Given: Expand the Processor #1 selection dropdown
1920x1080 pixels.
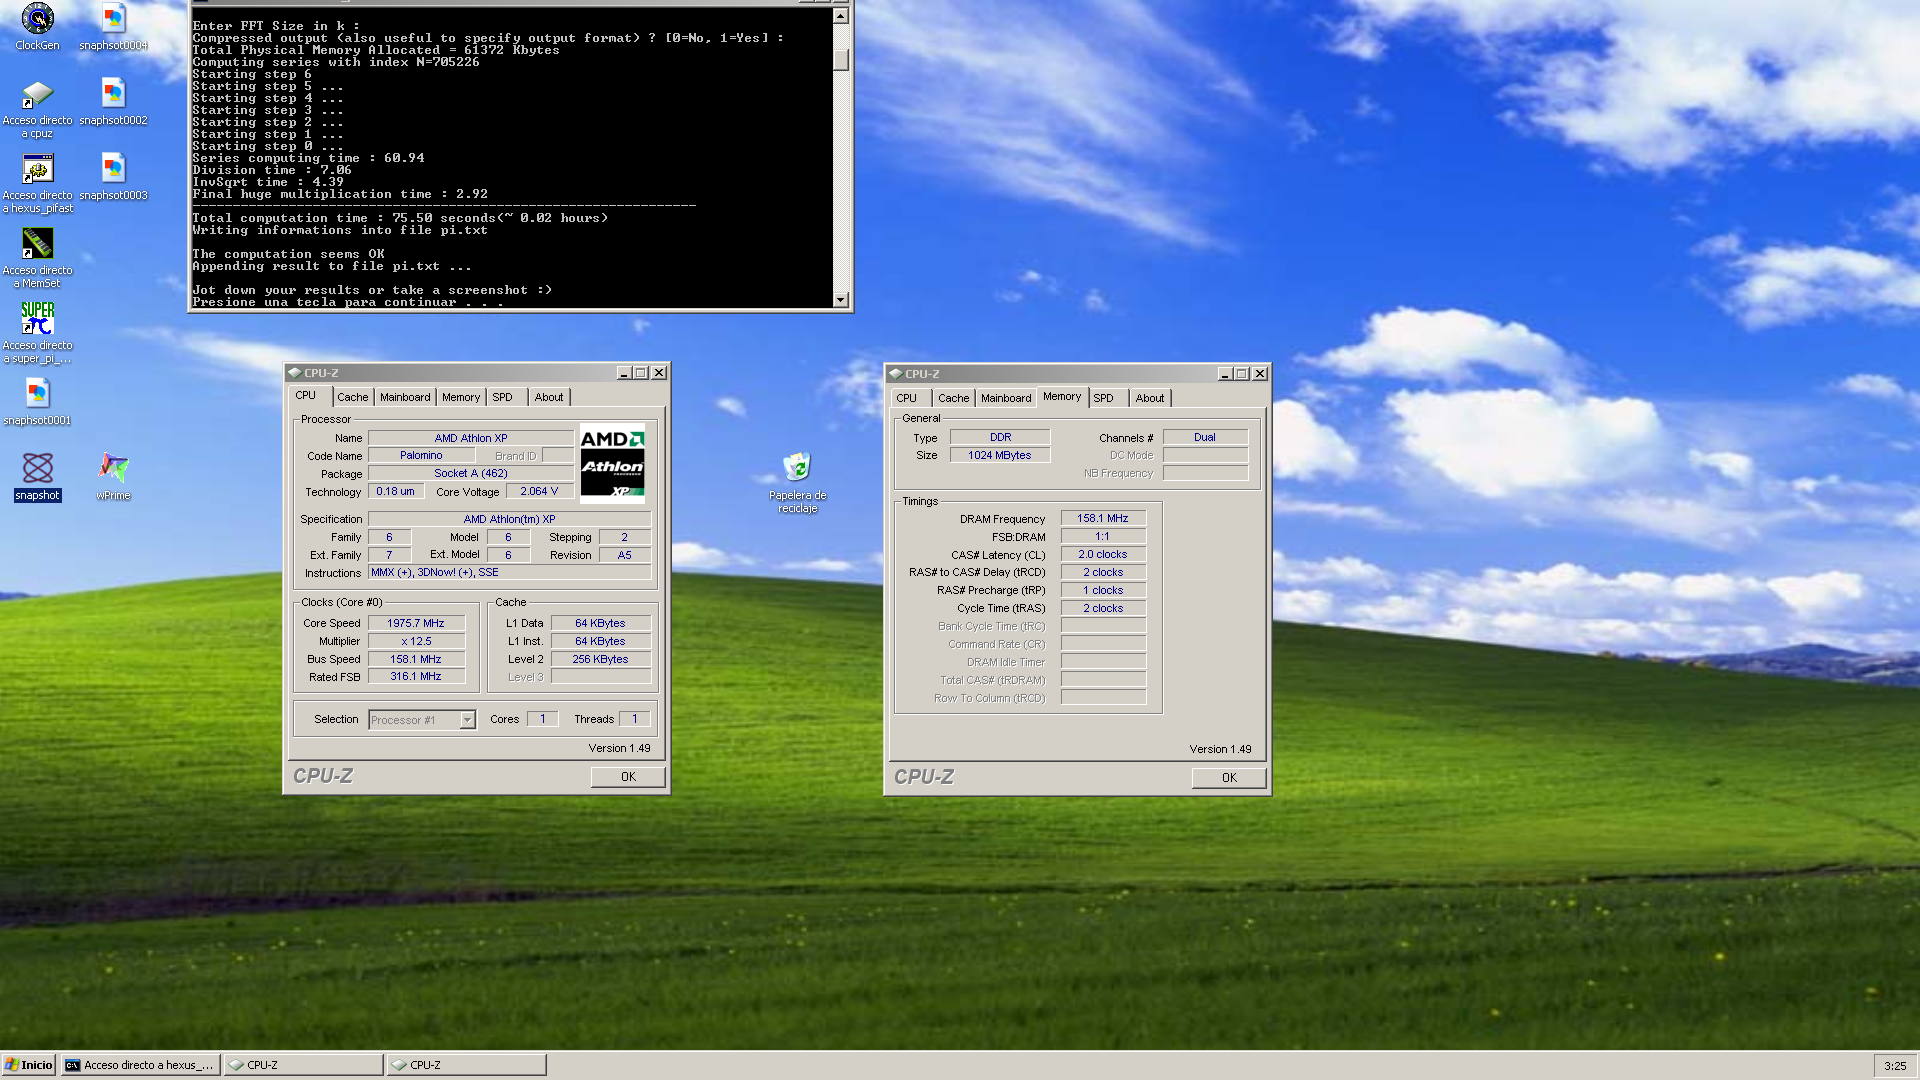Looking at the screenshot, I should pyautogui.click(x=467, y=720).
